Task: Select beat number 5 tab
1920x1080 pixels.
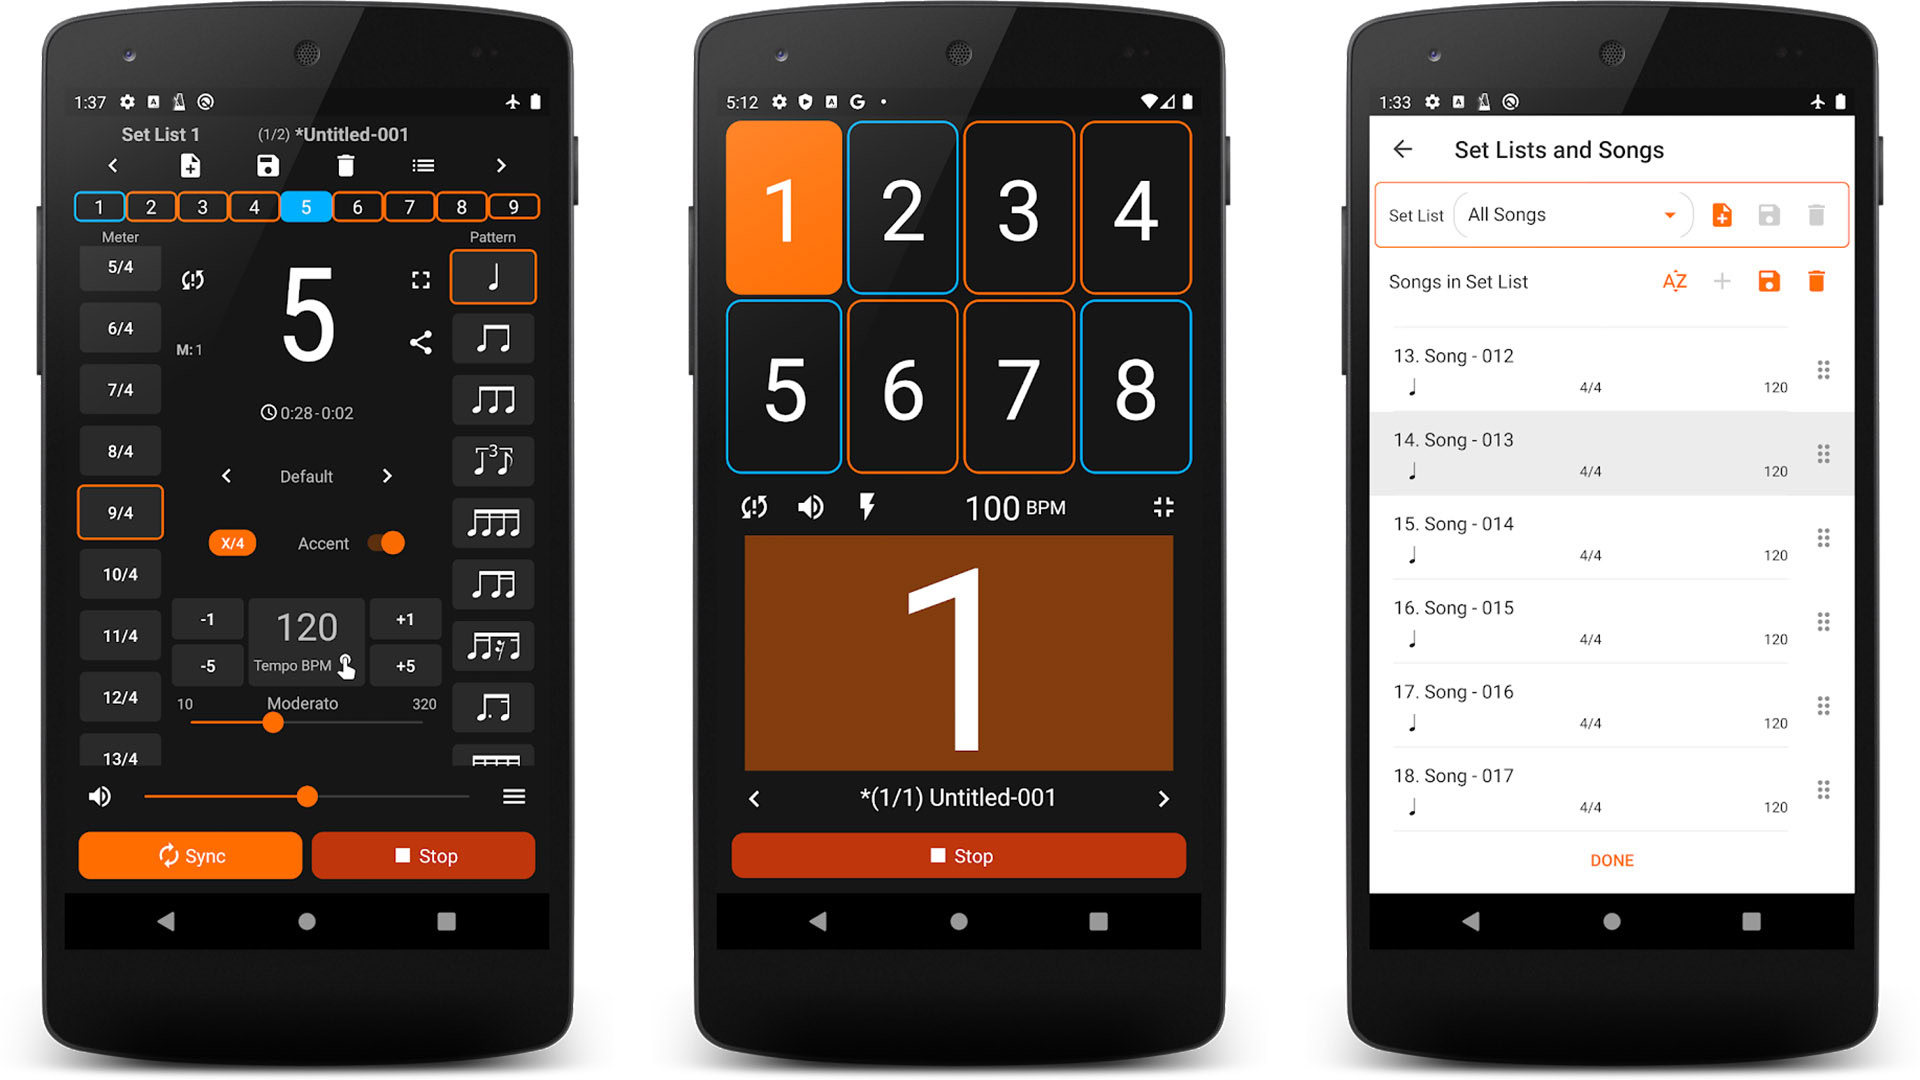Action: point(305,207)
